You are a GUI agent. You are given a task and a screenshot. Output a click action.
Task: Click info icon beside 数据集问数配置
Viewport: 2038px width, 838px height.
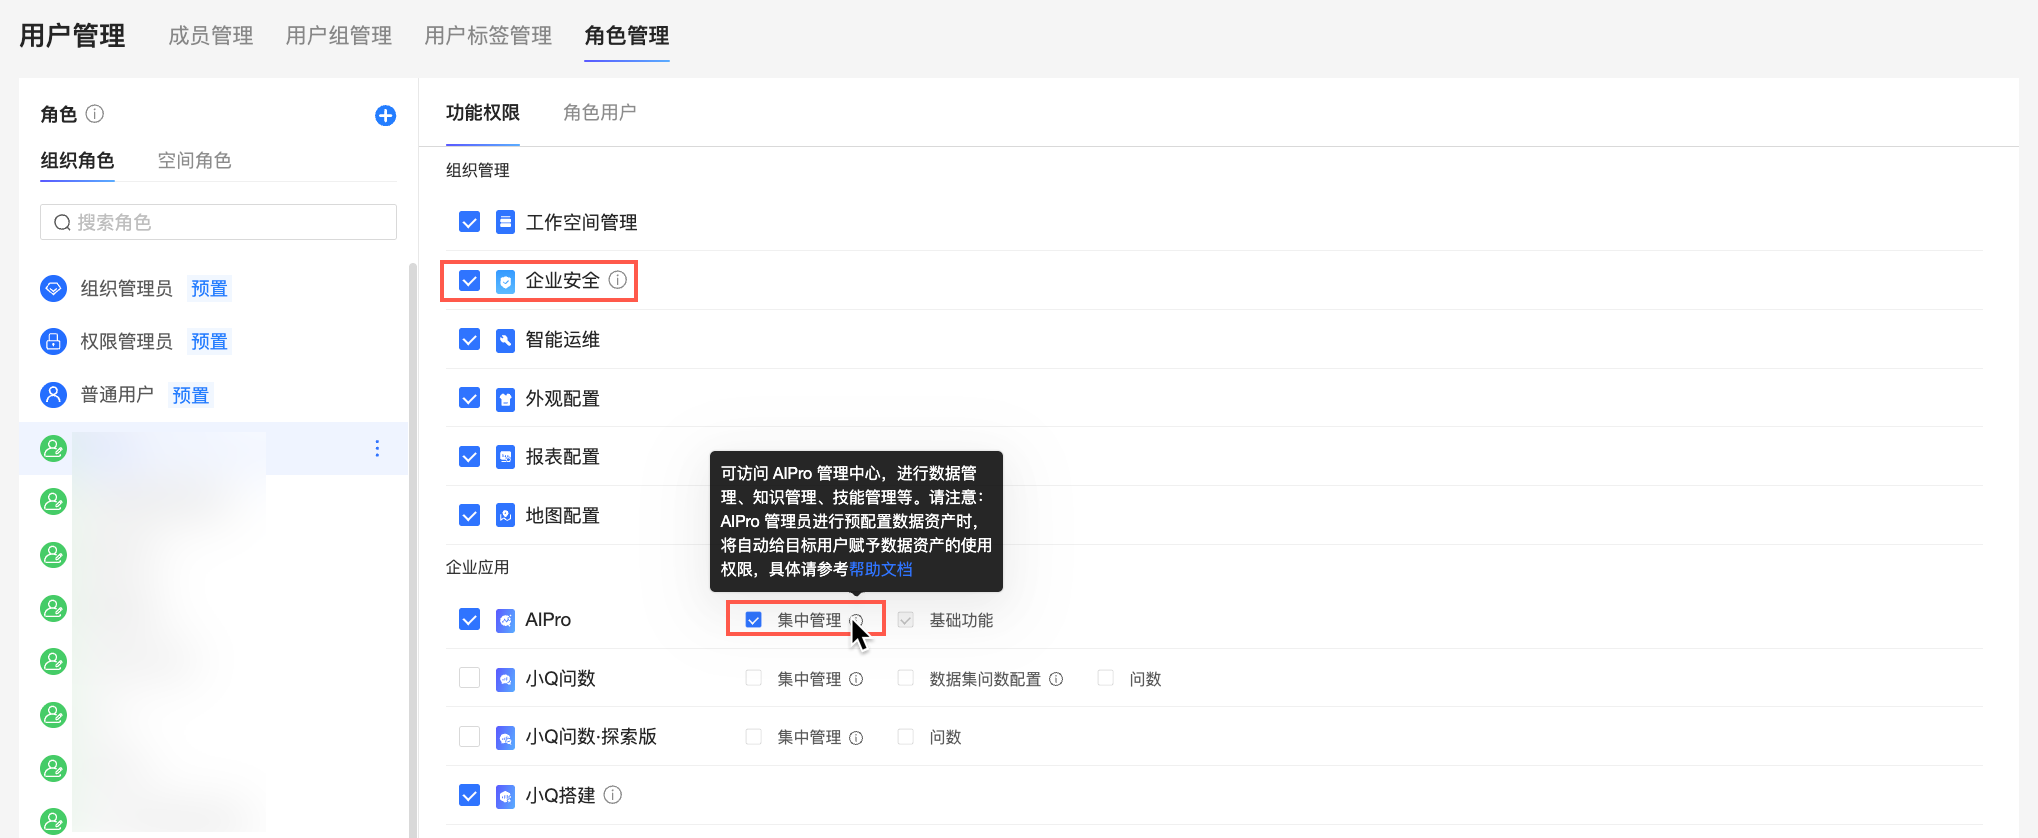[1056, 679]
